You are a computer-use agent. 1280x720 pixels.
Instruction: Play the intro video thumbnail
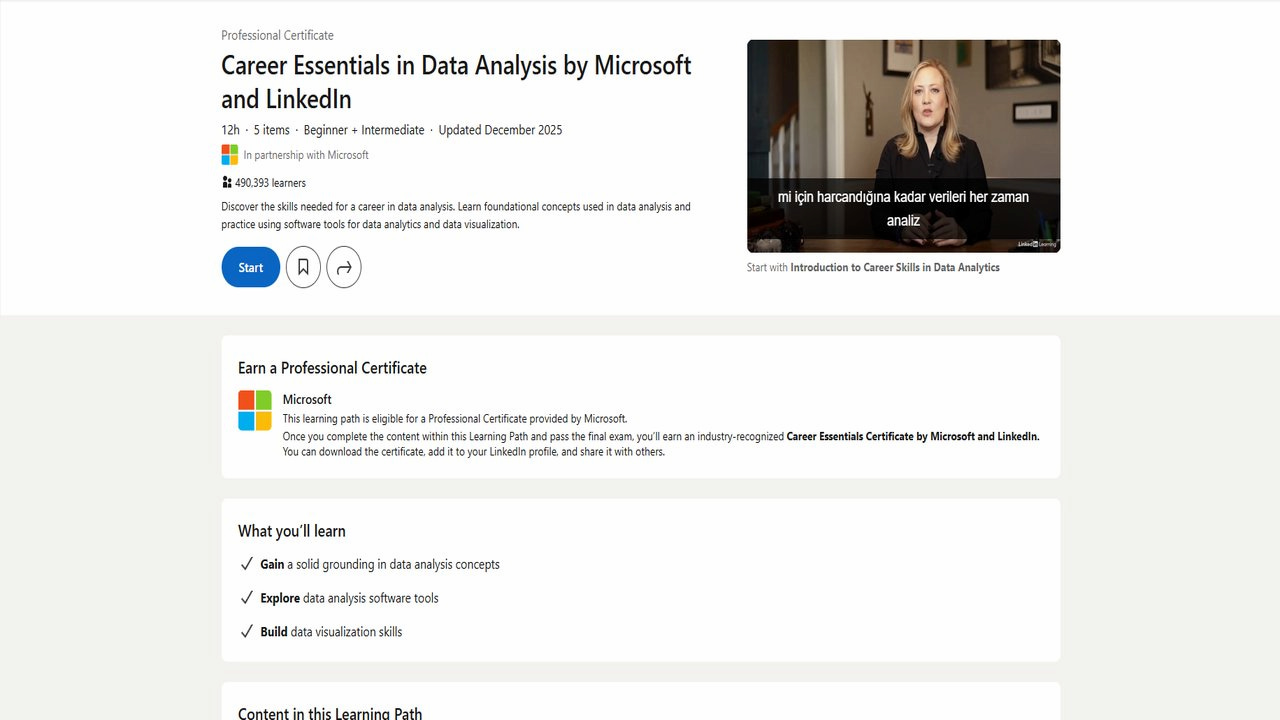pyautogui.click(x=903, y=146)
